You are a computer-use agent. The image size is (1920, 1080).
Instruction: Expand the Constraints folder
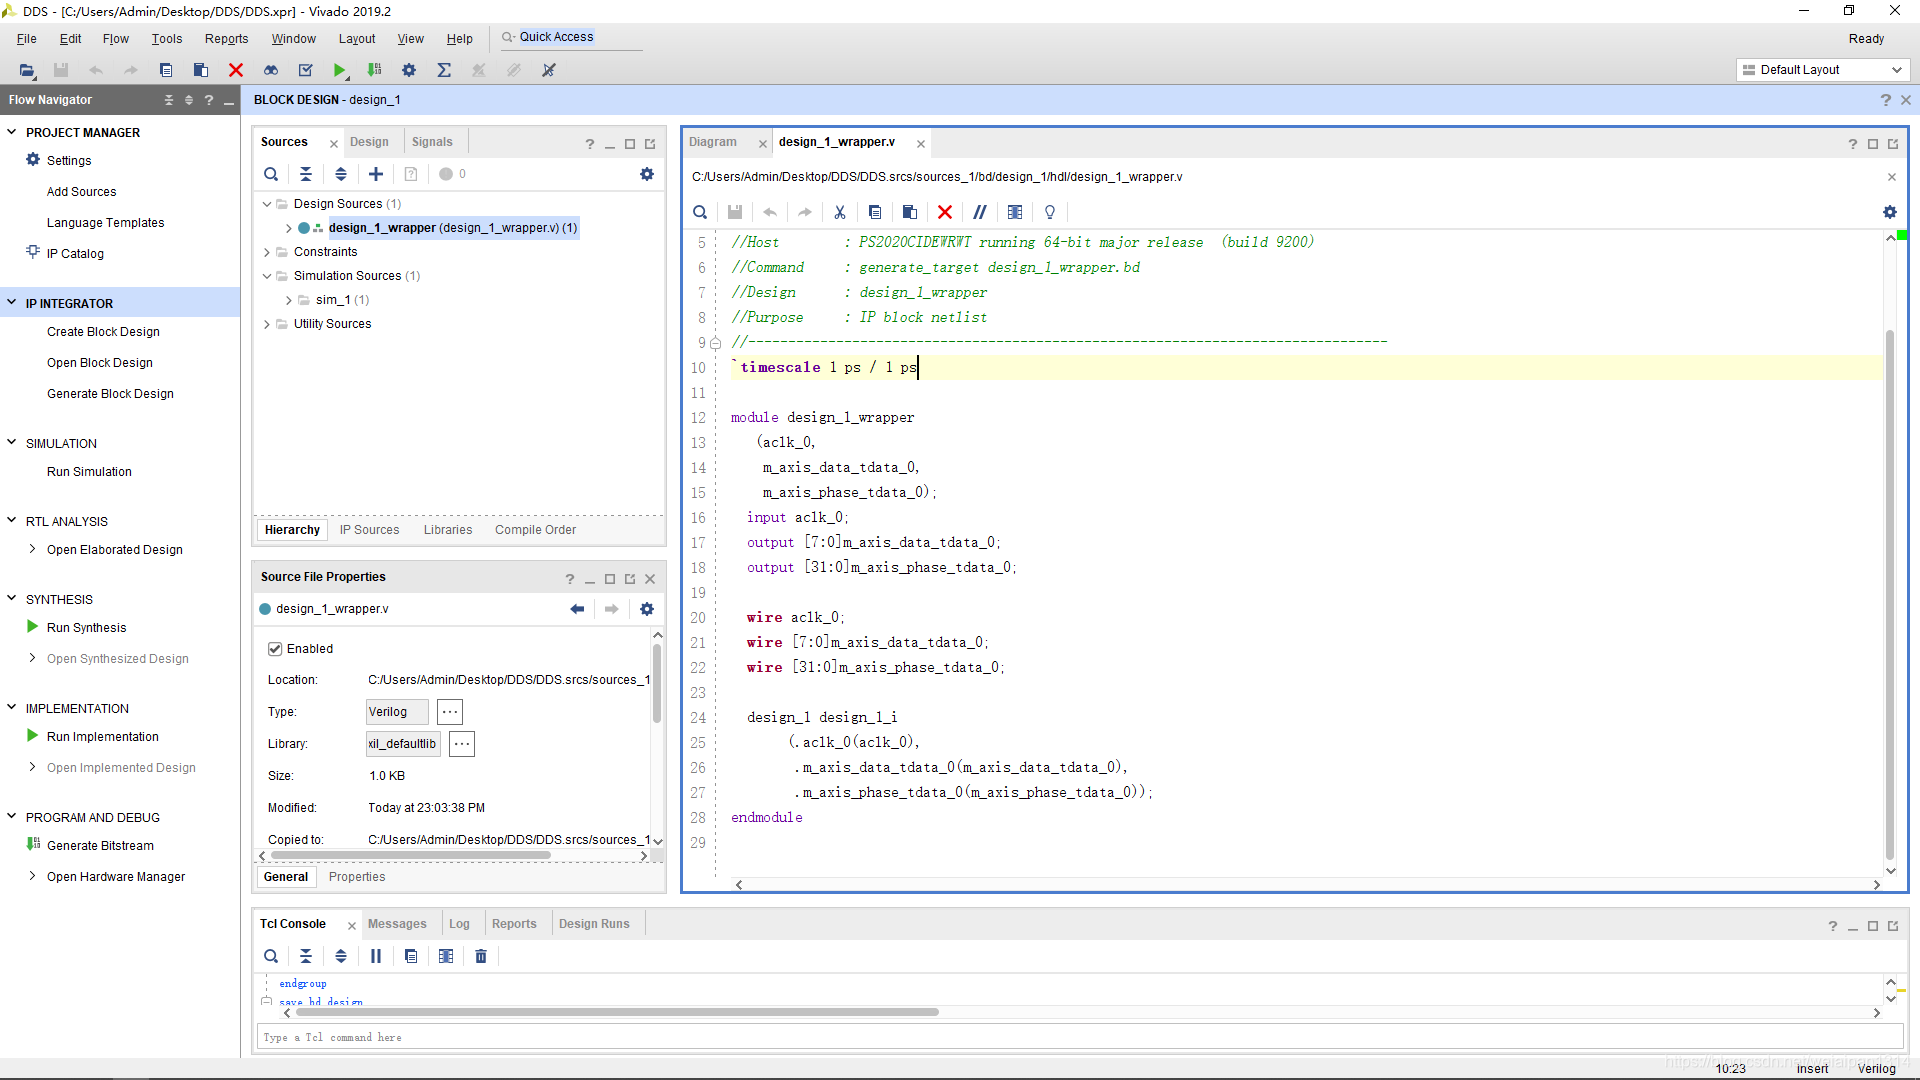tap(267, 252)
